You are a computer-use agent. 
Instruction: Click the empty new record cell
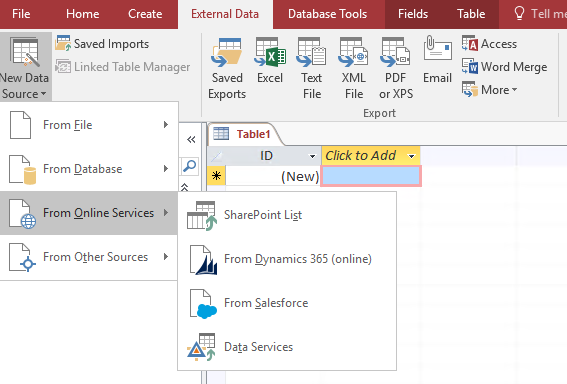pos(371,176)
